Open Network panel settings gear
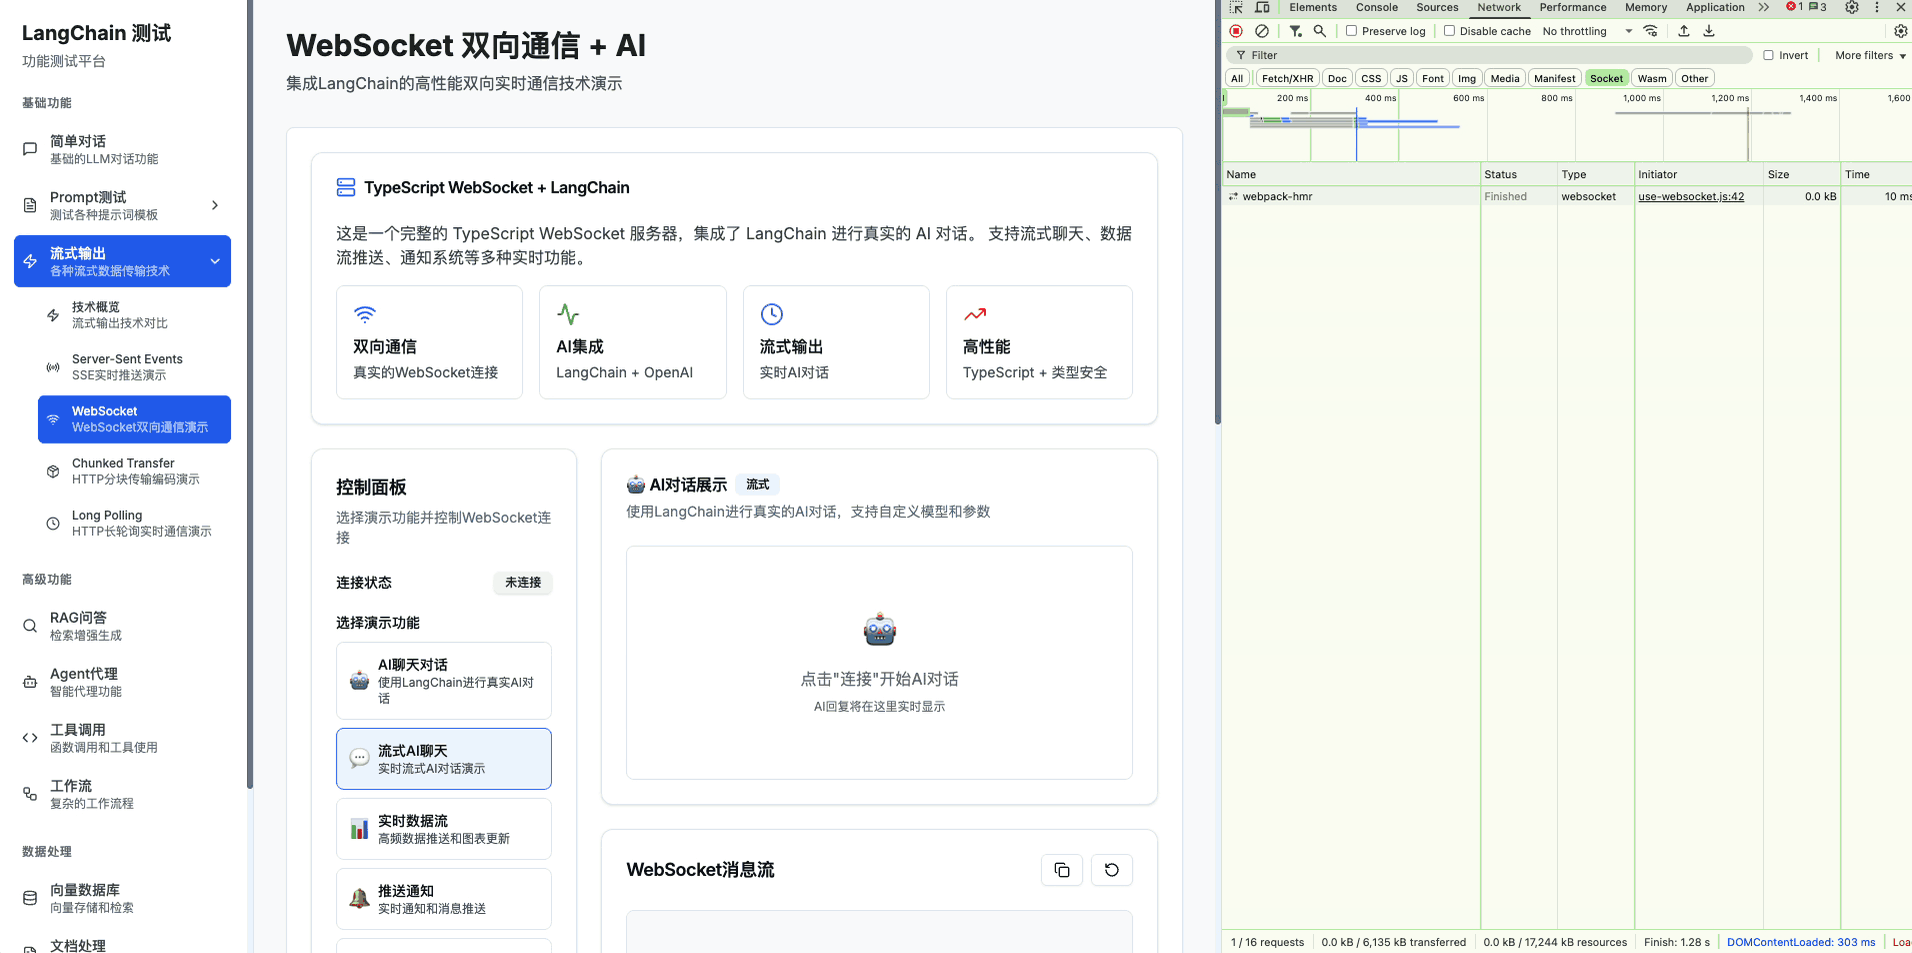The width and height of the screenshot is (1912, 953). point(1901,31)
